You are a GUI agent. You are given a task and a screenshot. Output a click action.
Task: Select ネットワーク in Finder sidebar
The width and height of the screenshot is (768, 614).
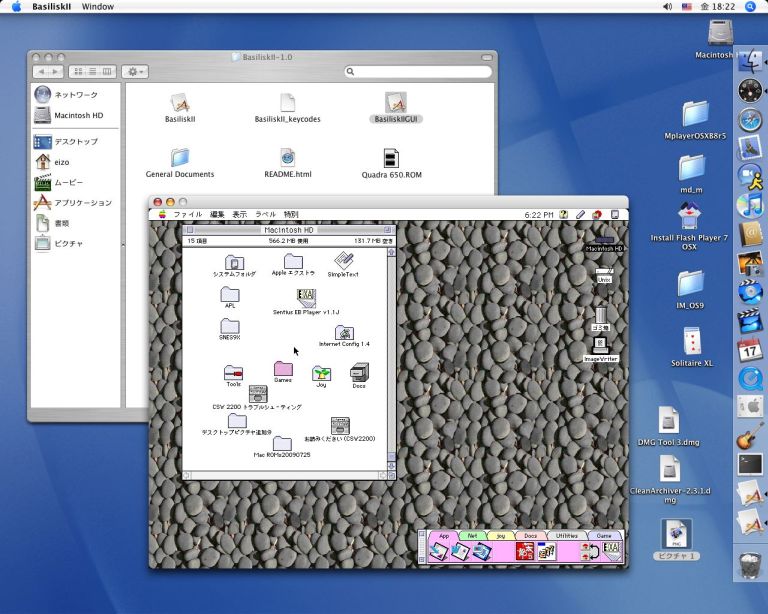[x=75, y=94]
